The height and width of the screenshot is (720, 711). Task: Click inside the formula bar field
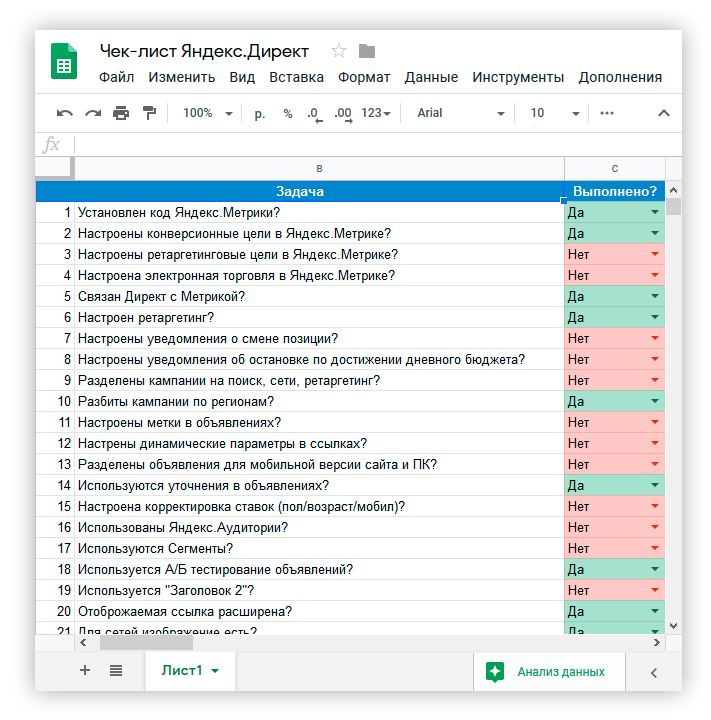(x=370, y=145)
